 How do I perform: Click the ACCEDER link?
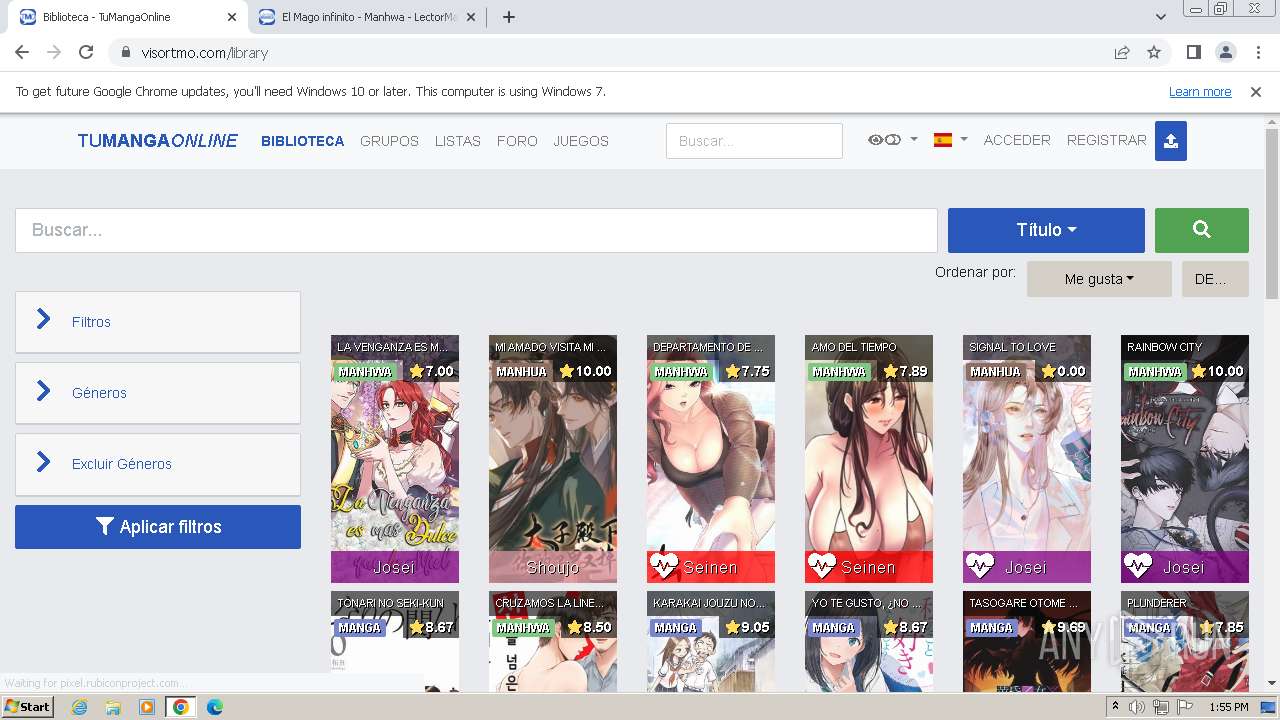[x=1017, y=140]
